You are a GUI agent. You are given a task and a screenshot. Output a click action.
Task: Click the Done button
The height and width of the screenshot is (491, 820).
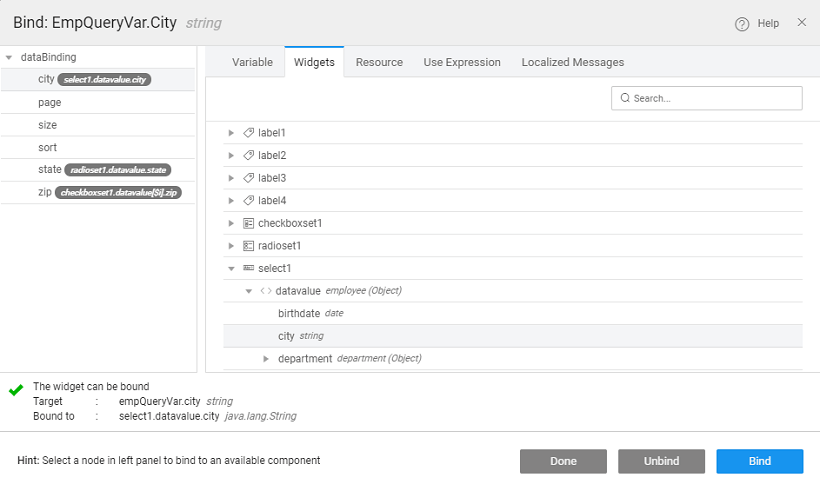pos(563,461)
